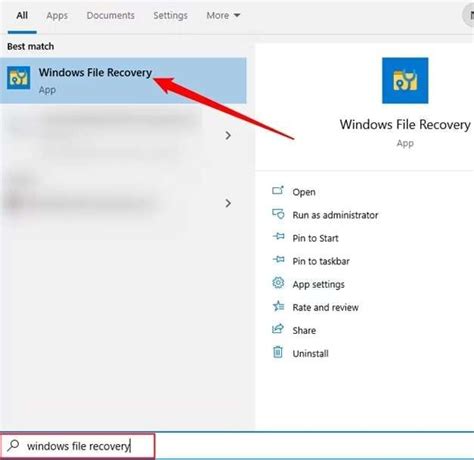Click the Share arrow icon
Screen dimensions: 474x460
(278, 329)
